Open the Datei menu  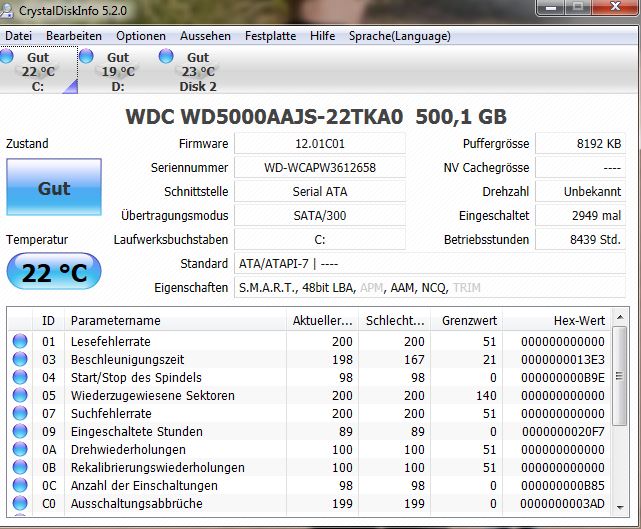point(18,36)
